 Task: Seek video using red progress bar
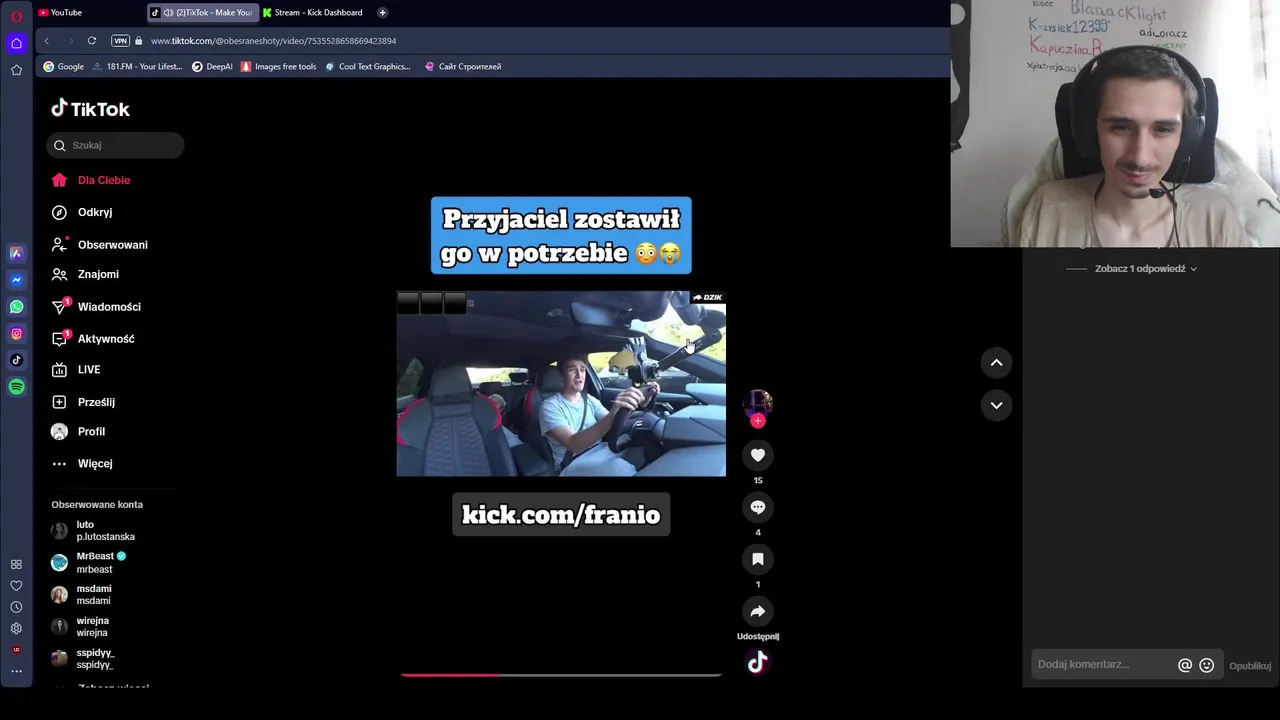point(560,675)
